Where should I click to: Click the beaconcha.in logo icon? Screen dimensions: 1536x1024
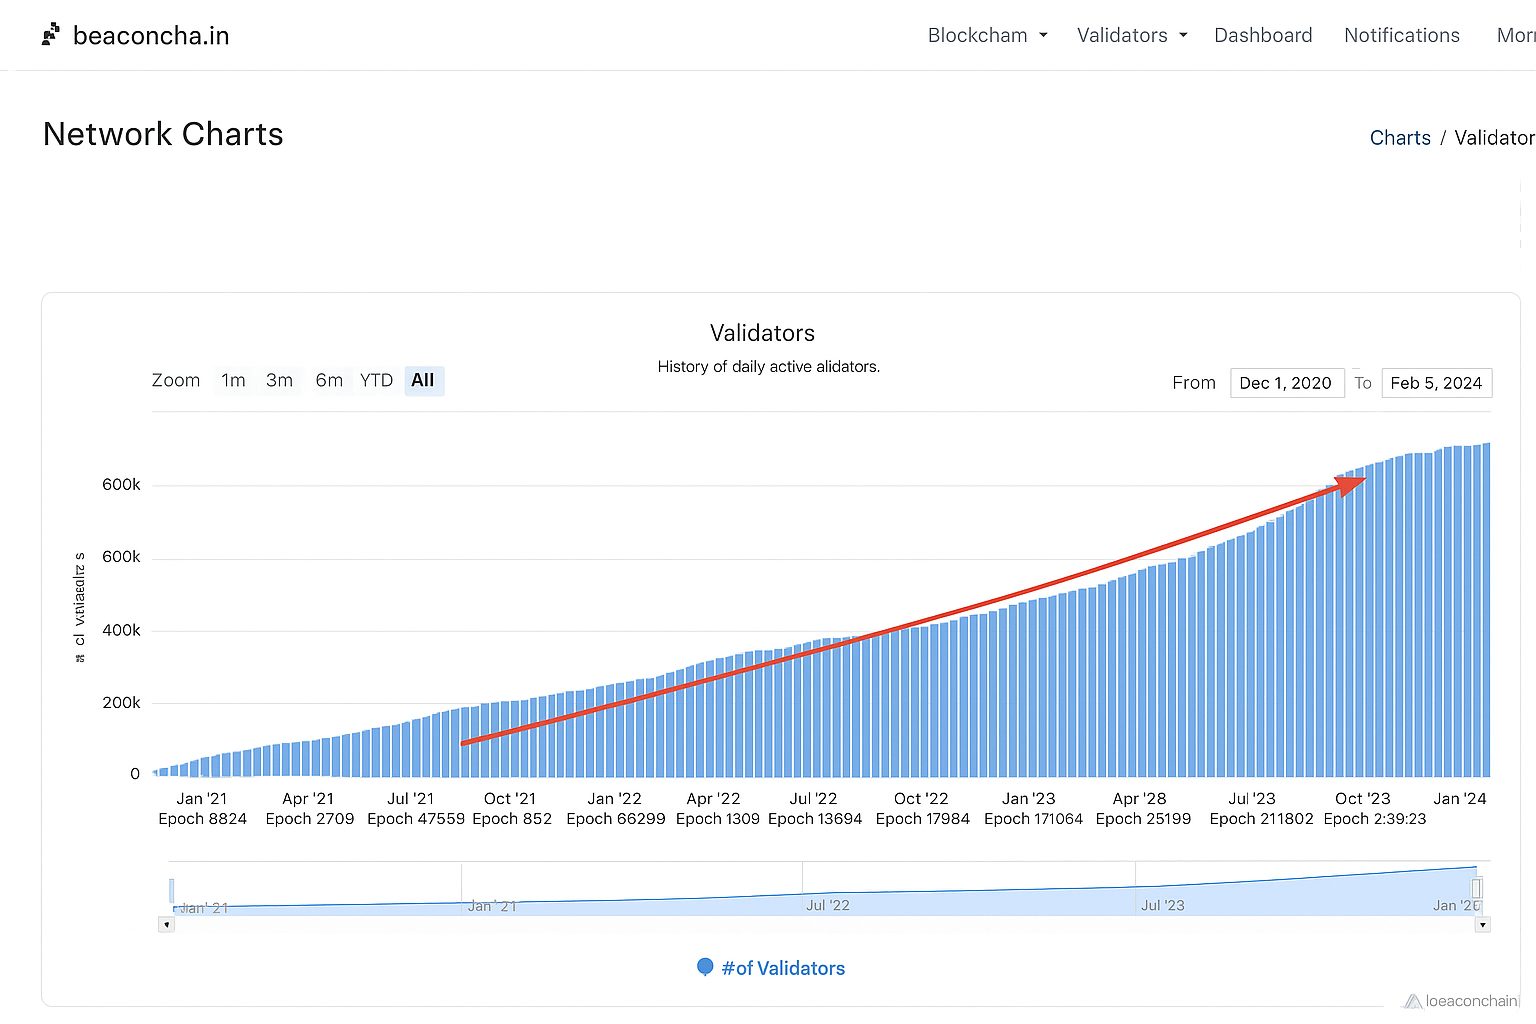point(50,33)
